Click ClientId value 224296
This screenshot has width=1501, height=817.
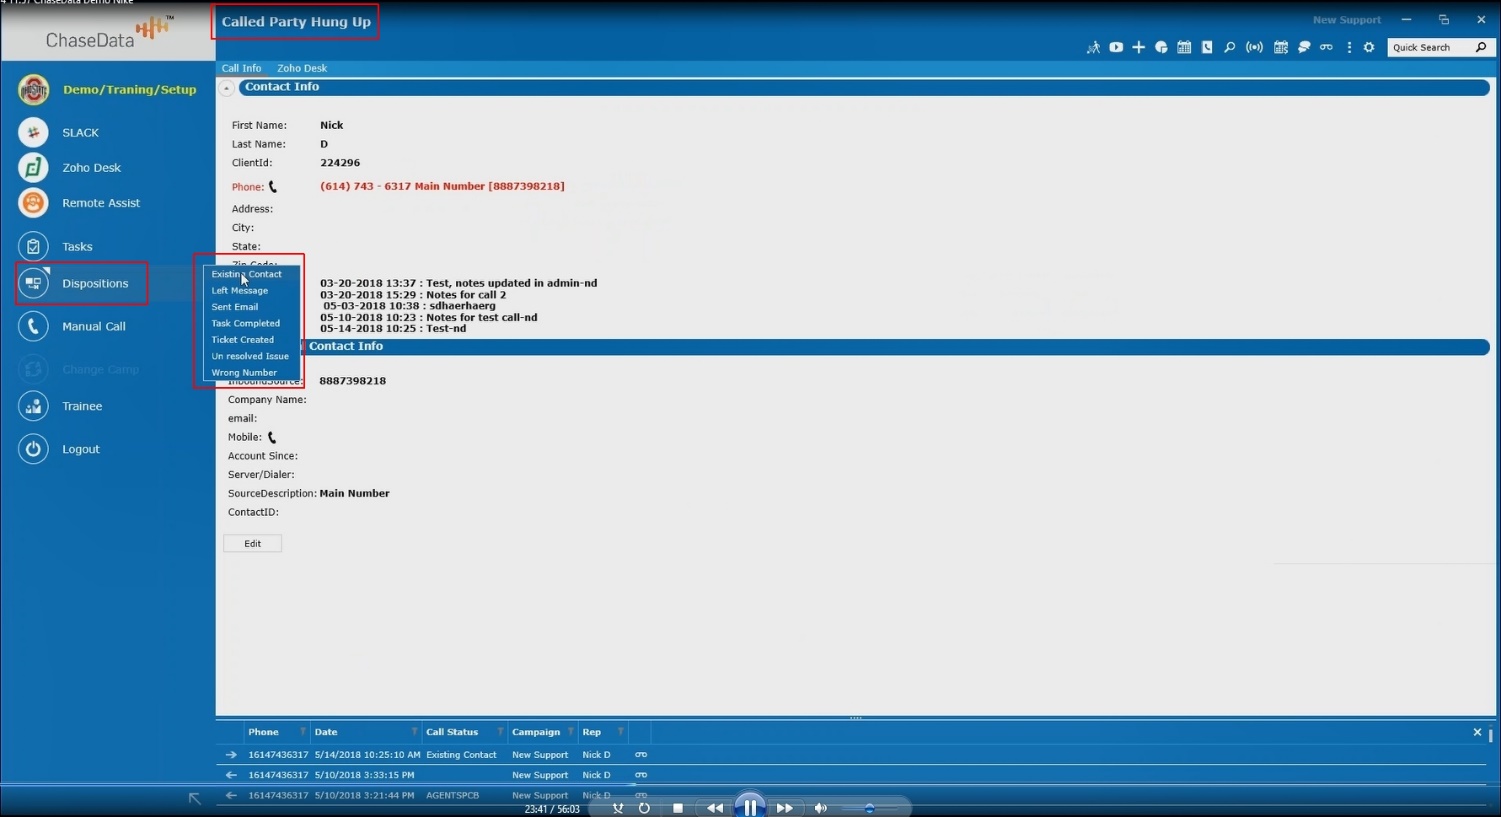tap(340, 163)
